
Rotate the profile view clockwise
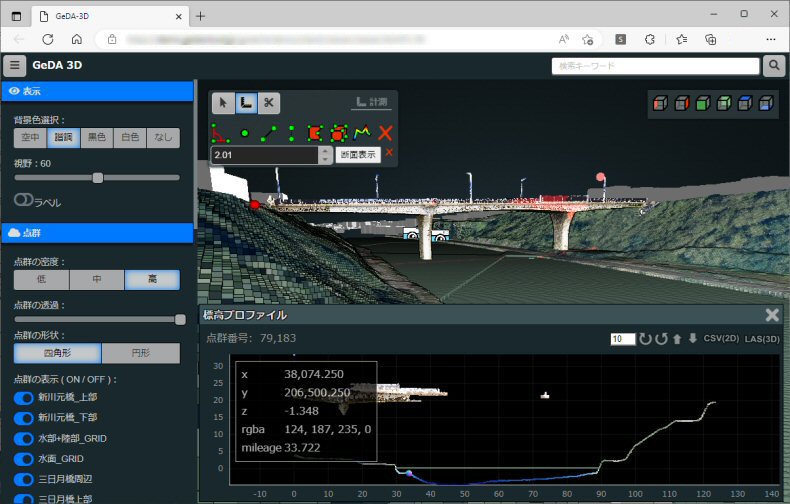[x=645, y=339]
